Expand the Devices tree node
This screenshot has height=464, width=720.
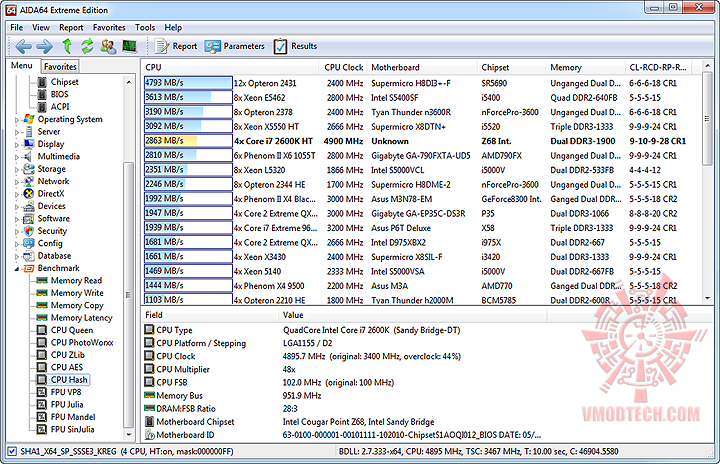17,207
